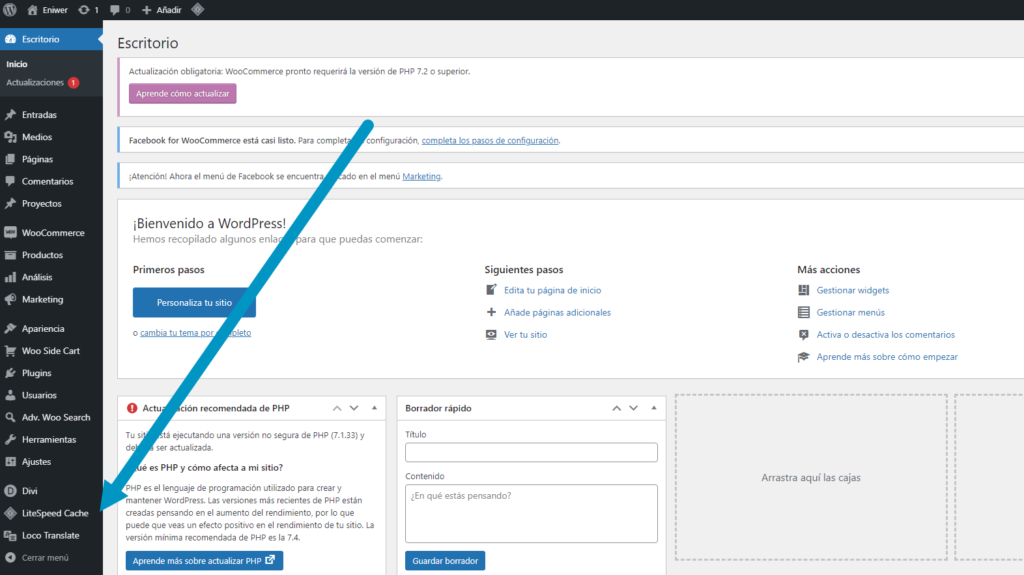Image resolution: width=1024 pixels, height=575 pixels.
Task: Click LiteSpeed Cache sidebar icon
Action: pos(10,513)
